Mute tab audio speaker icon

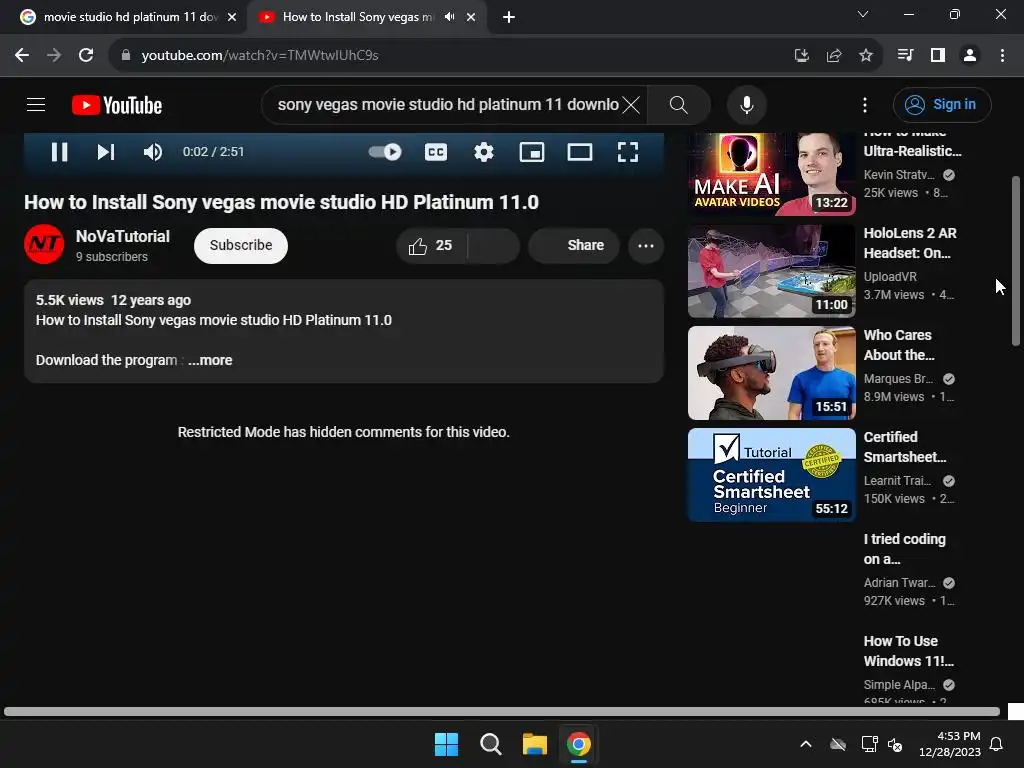click(449, 17)
